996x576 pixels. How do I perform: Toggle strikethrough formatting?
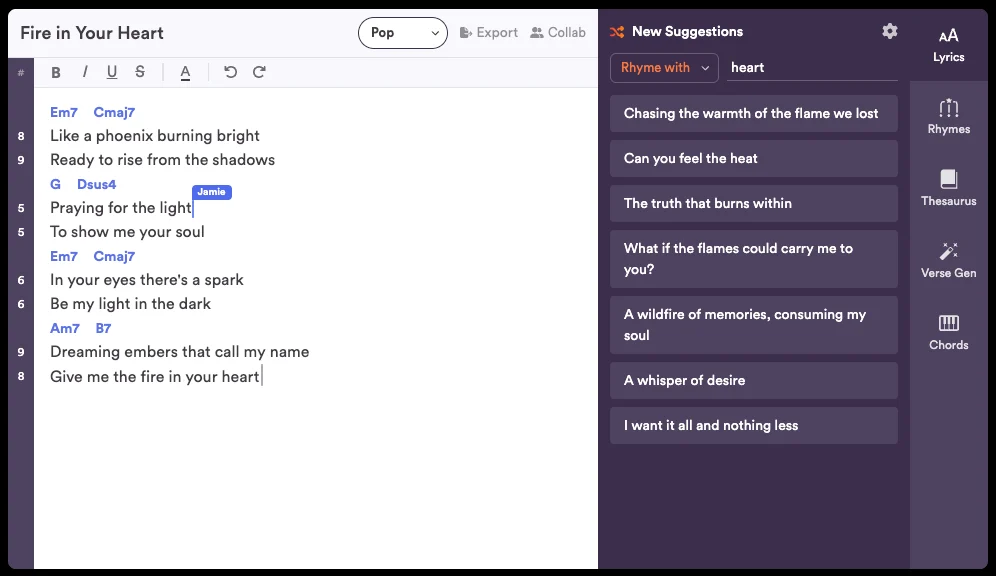point(140,72)
